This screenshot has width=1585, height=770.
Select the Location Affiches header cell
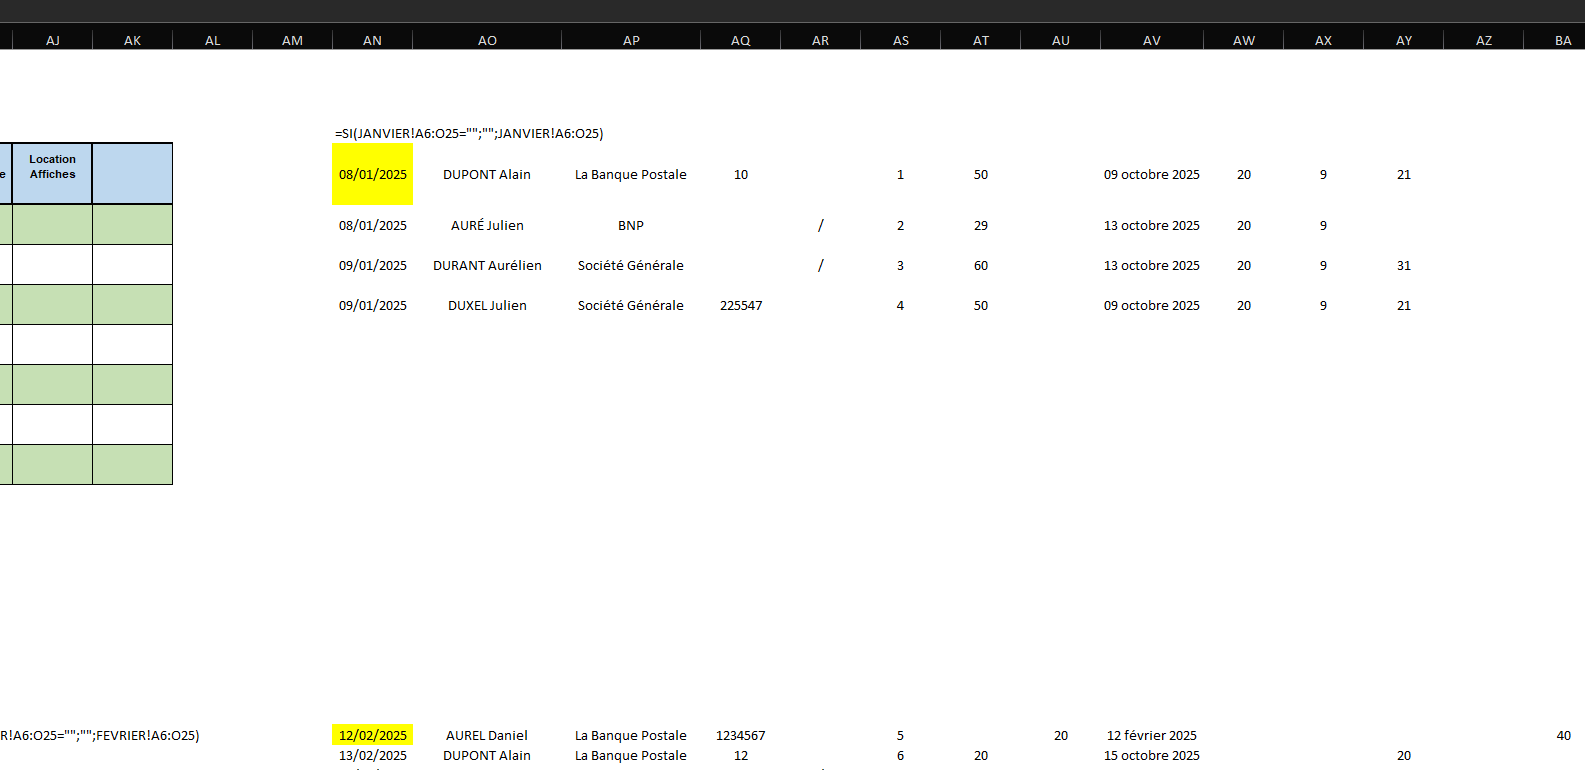(x=52, y=167)
